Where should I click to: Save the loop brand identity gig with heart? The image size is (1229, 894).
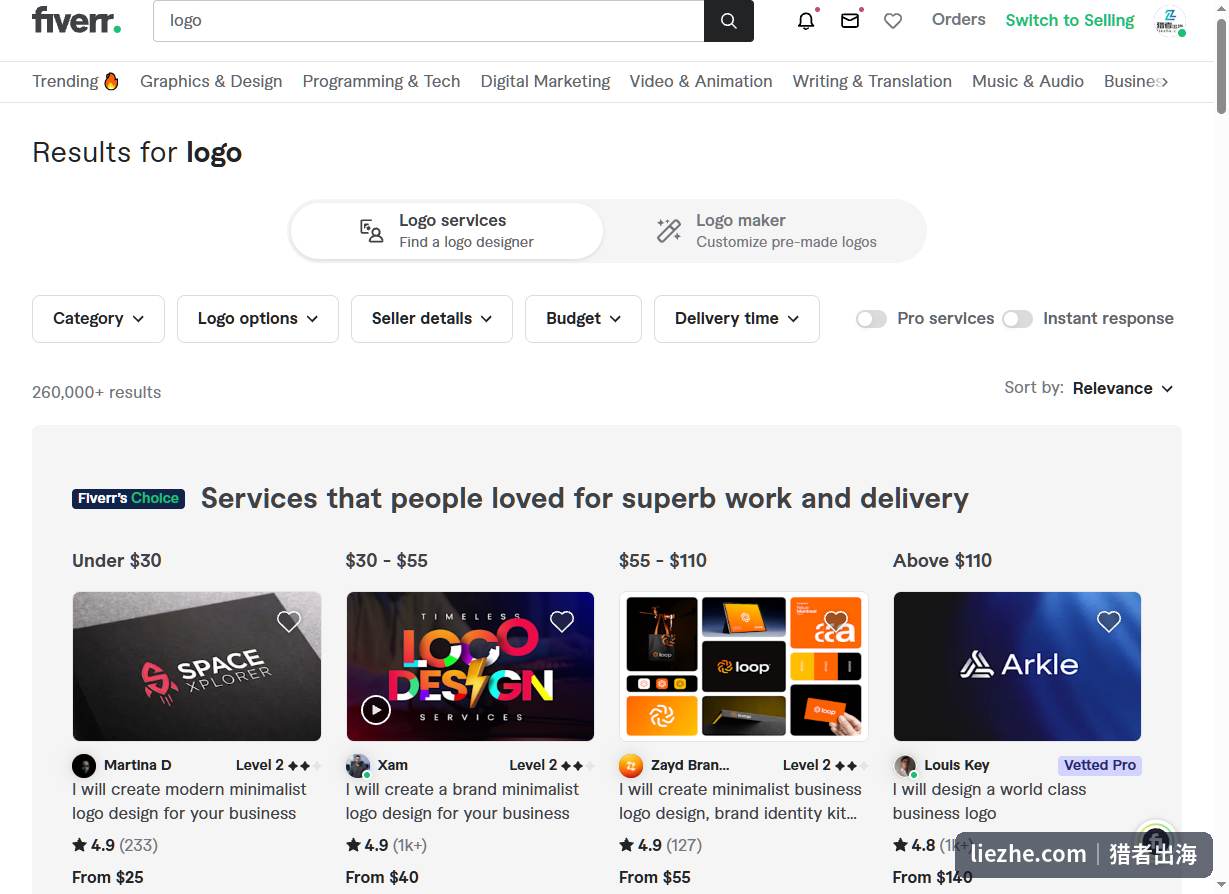[x=836, y=622]
